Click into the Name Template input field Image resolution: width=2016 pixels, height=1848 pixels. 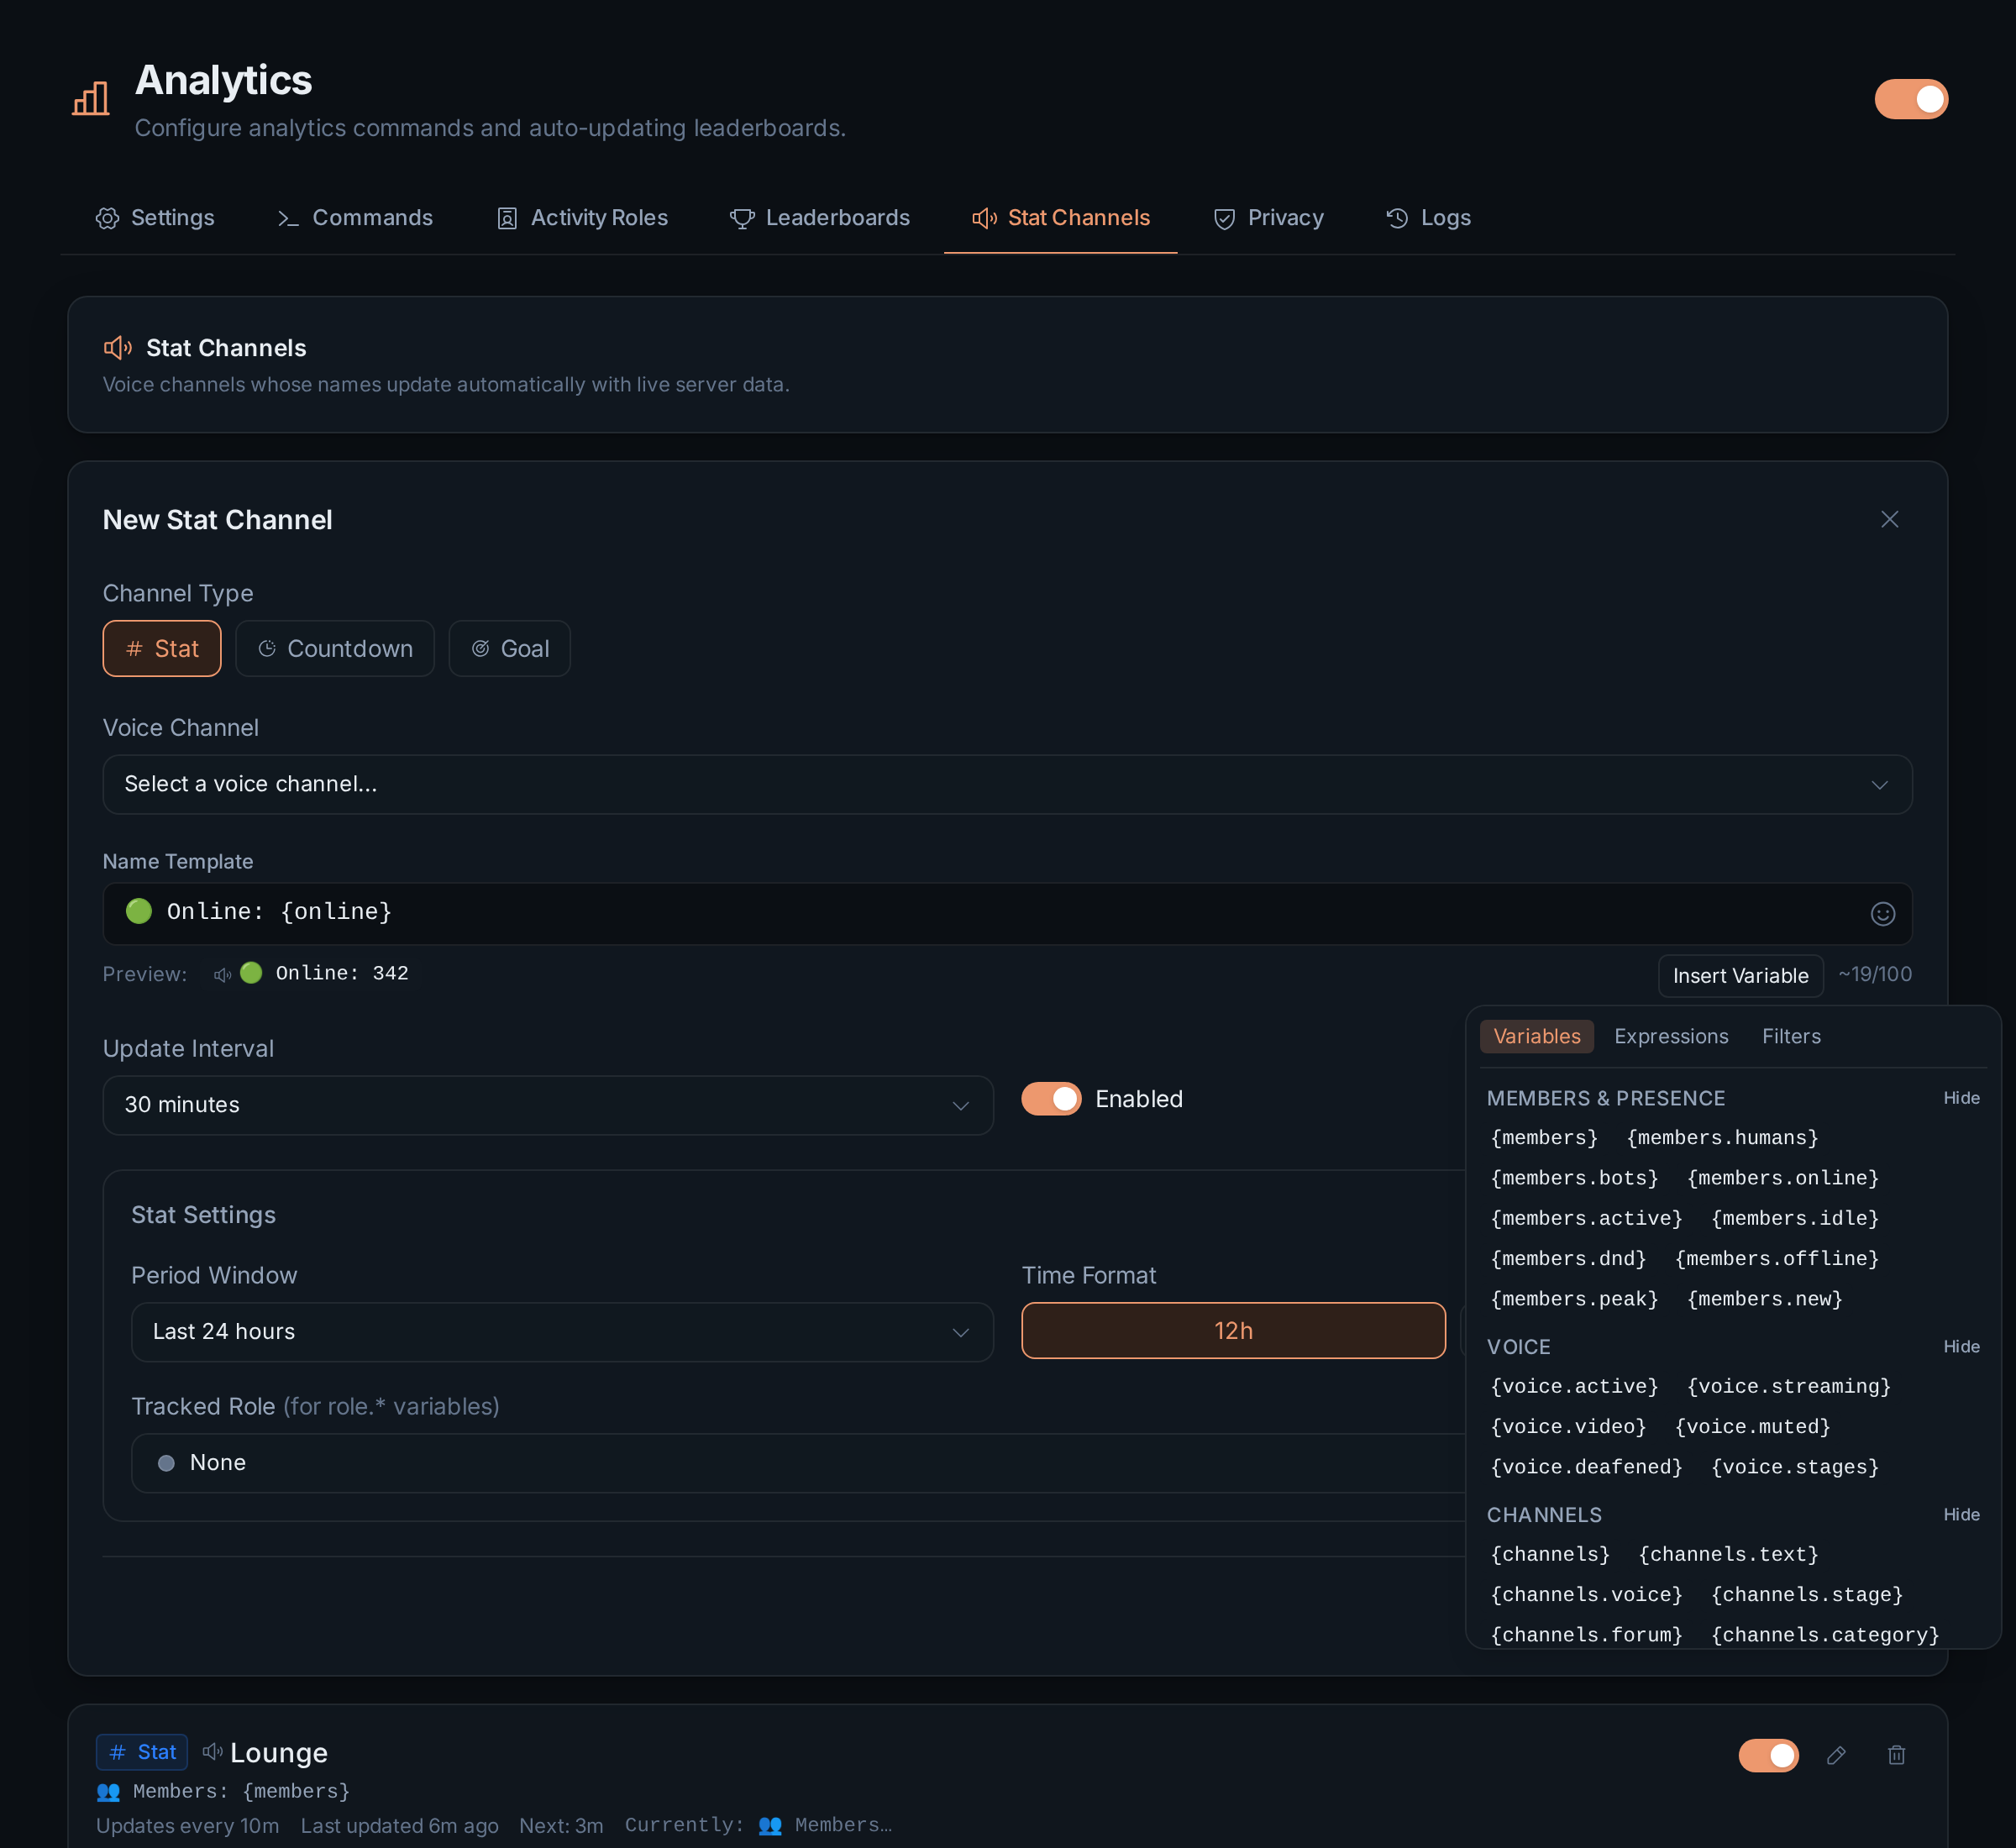[x=1007, y=914]
